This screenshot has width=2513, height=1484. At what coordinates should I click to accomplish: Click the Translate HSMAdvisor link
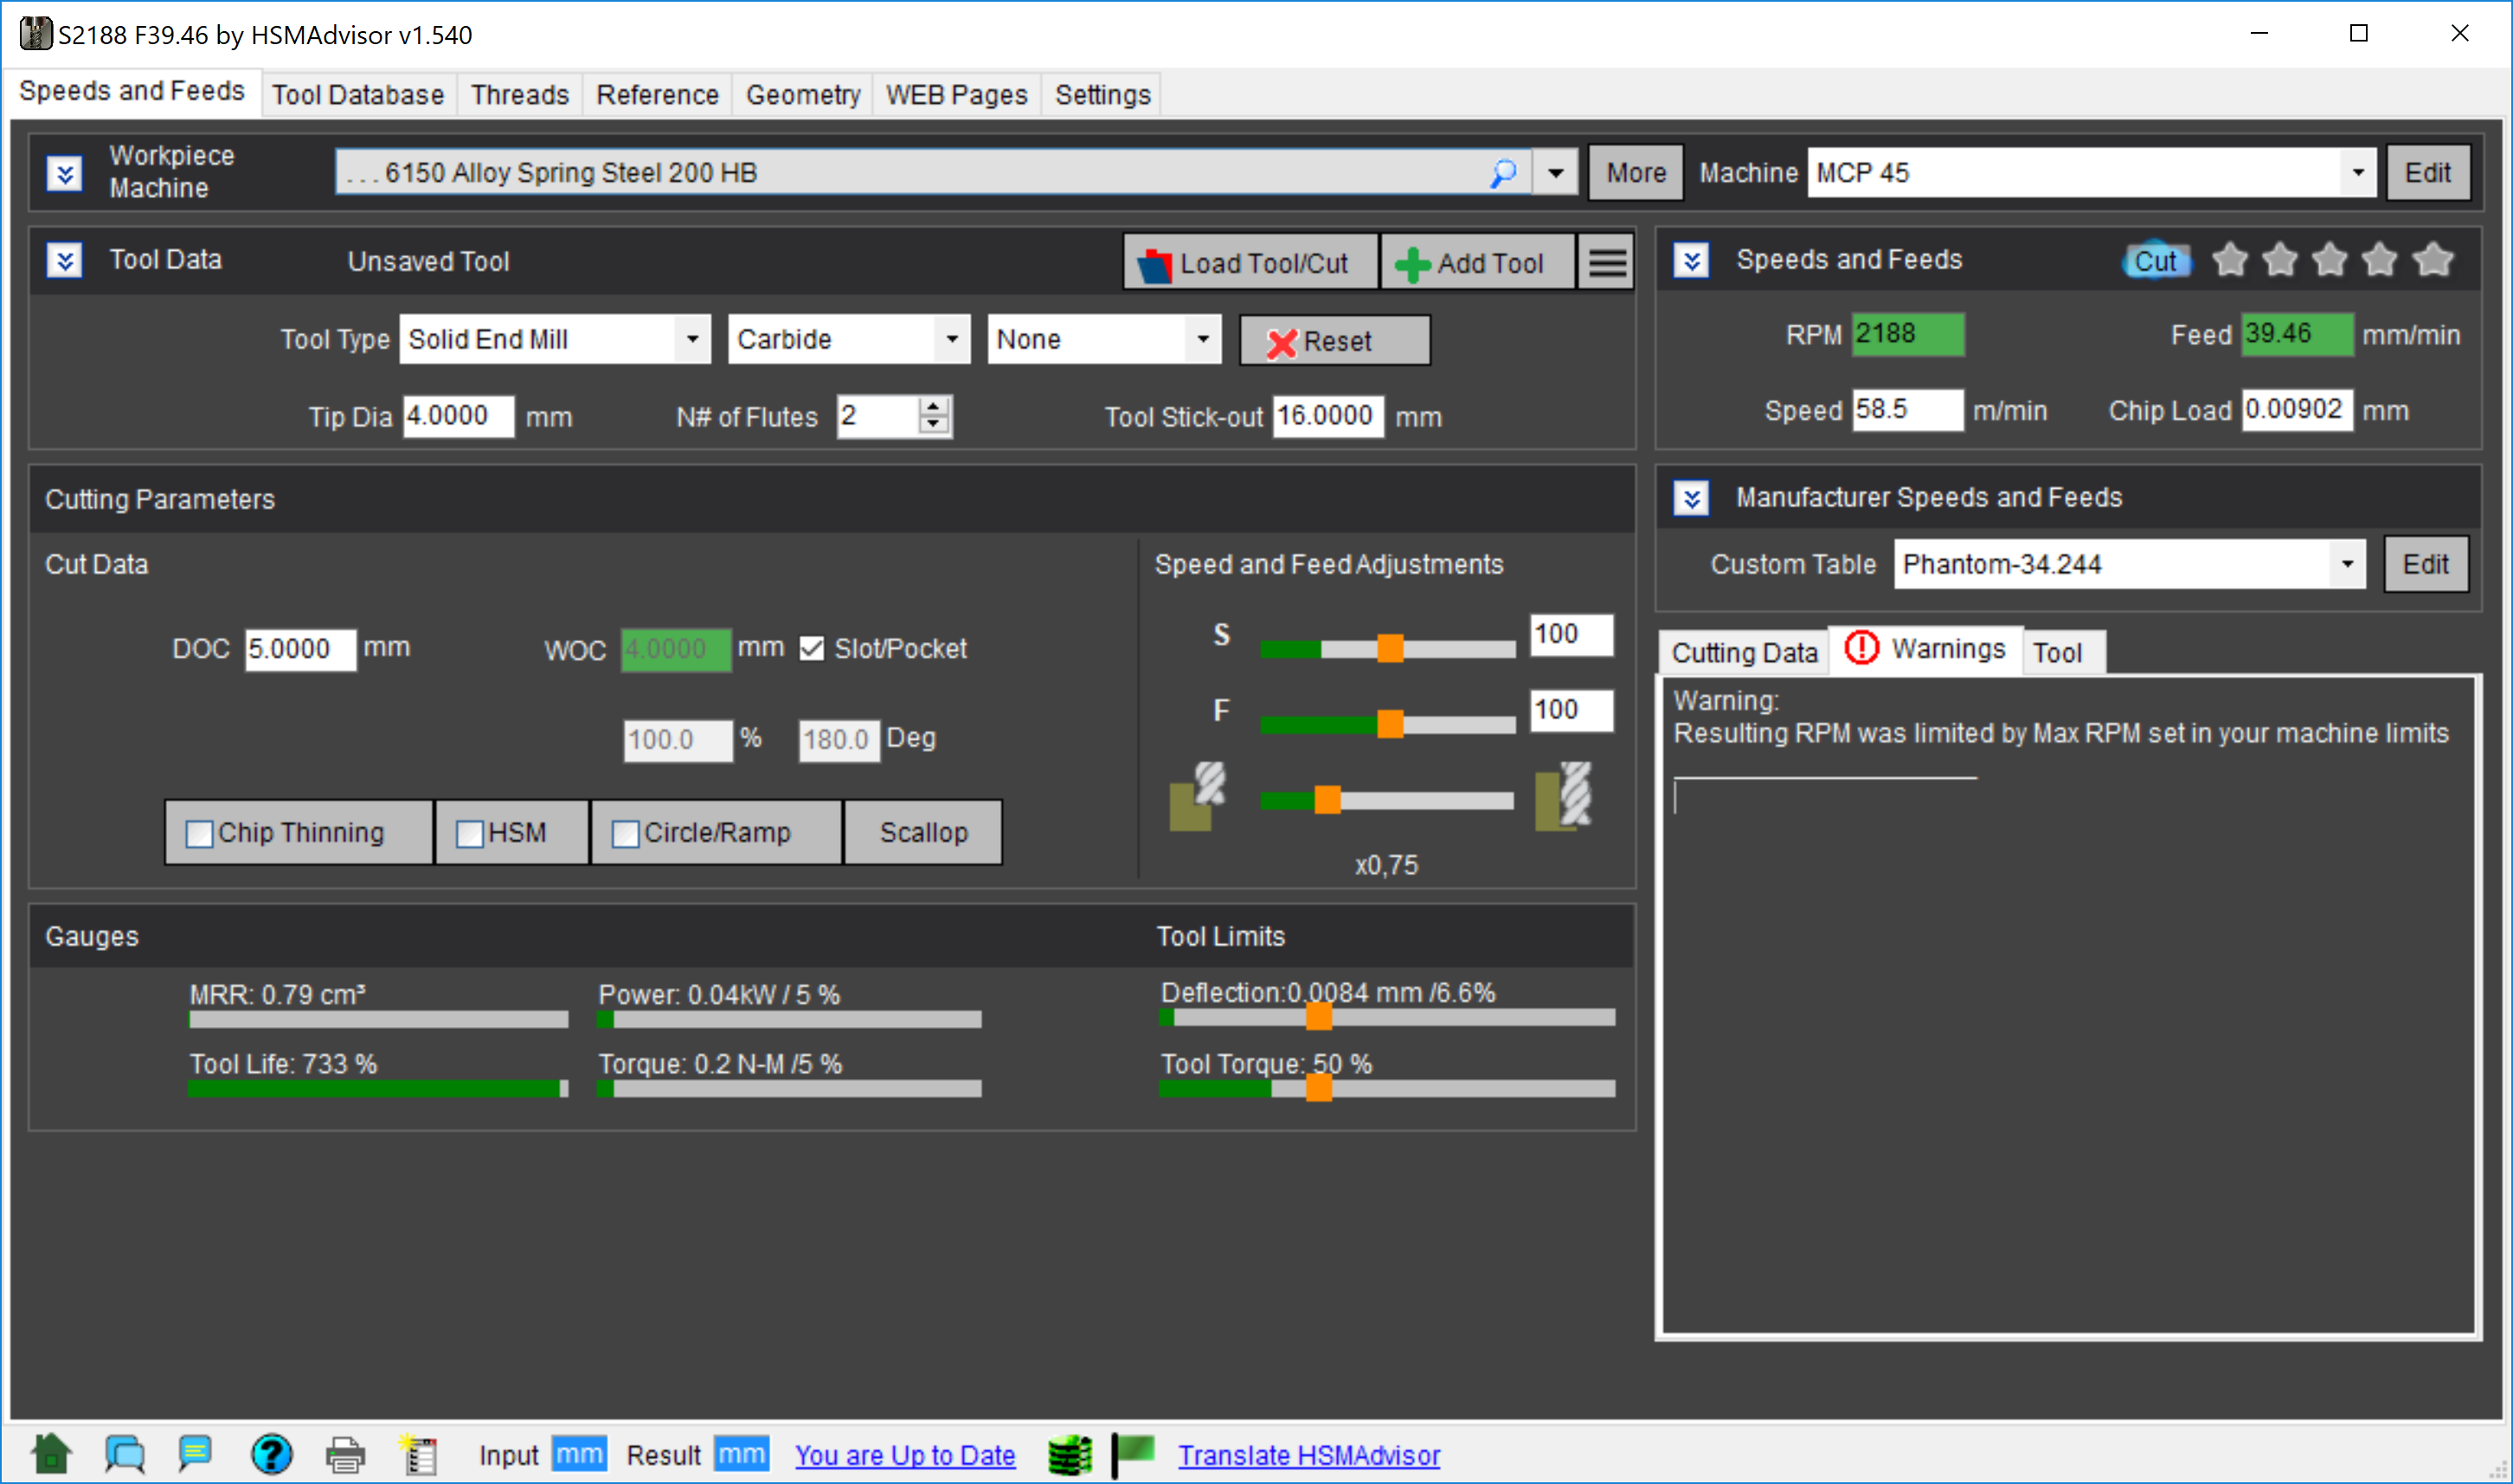coord(1308,1455)
